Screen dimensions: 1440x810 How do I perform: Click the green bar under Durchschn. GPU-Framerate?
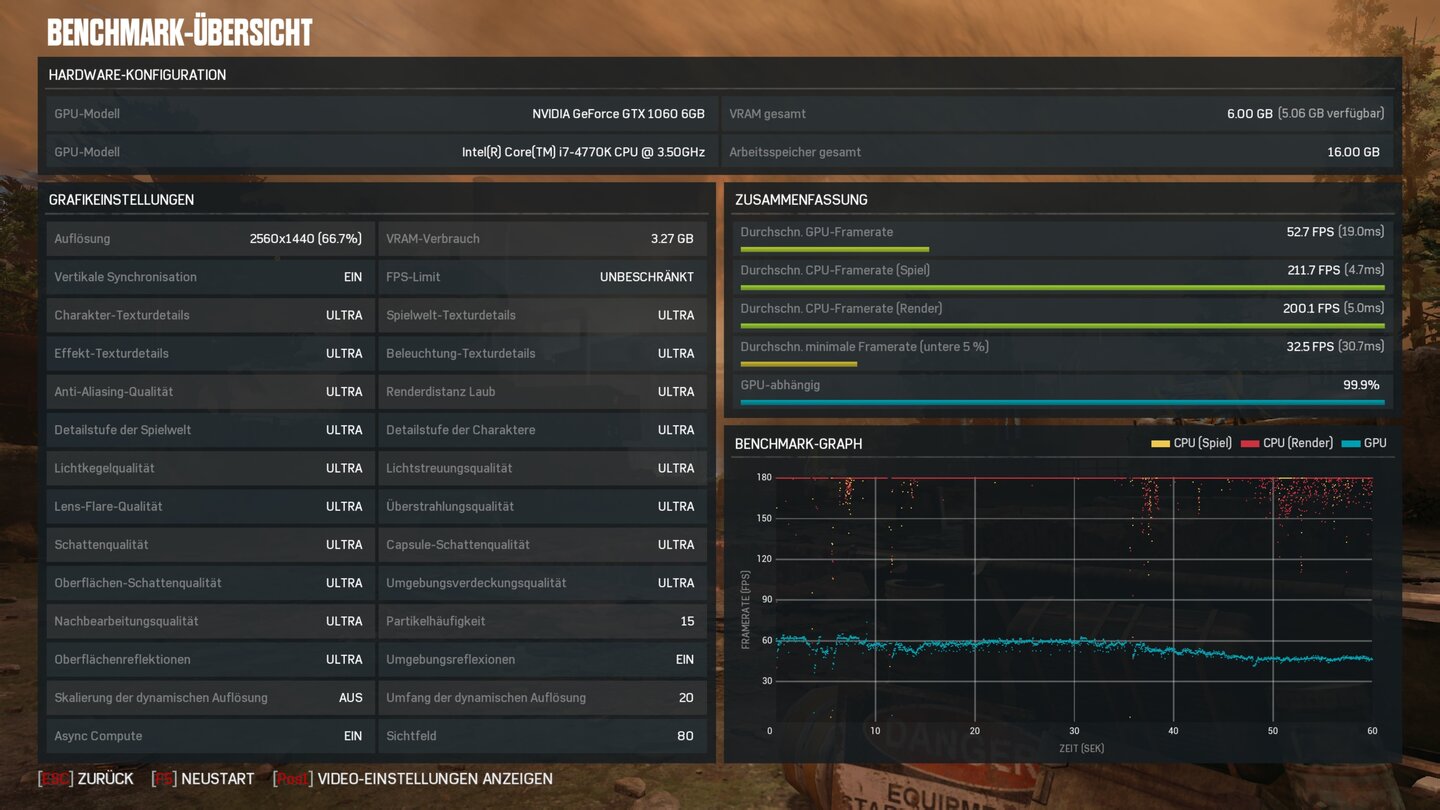[834, 249]
